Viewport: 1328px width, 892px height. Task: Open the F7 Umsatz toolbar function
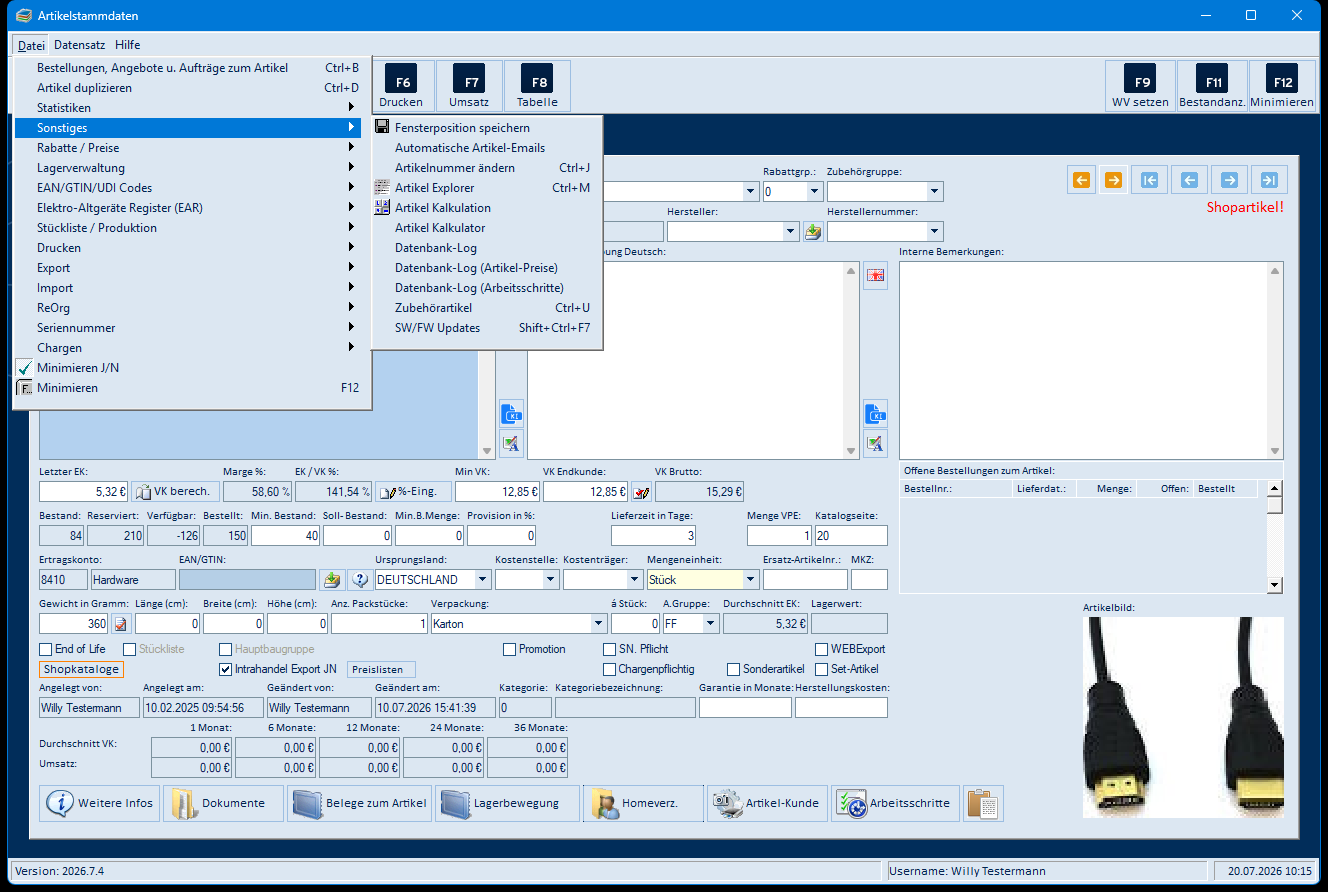click(x=469, y=86)
